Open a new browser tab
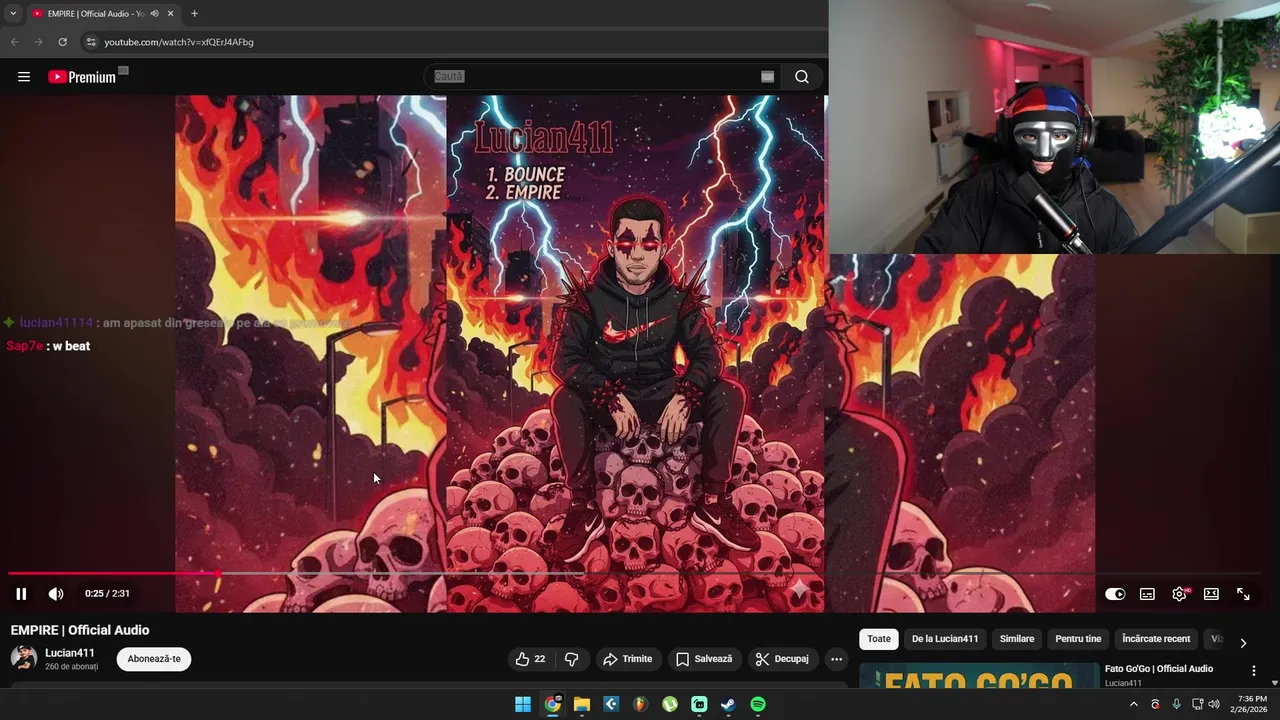The height and width of the screenshot is (720, 1280). click(194, 14)
